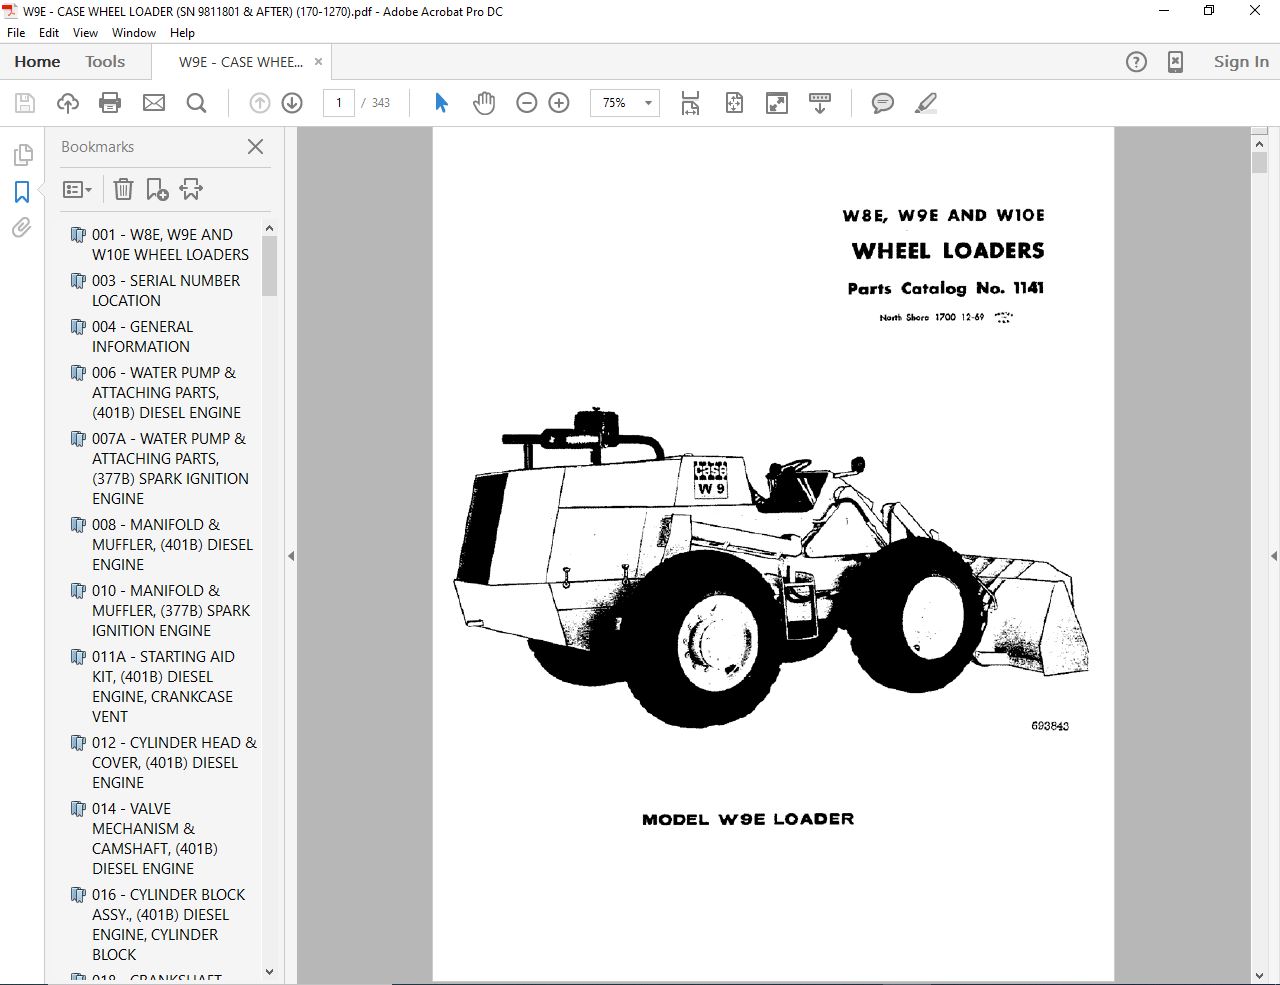Open the View menu
Screen dimensions: 1280x985
[85, 32]
